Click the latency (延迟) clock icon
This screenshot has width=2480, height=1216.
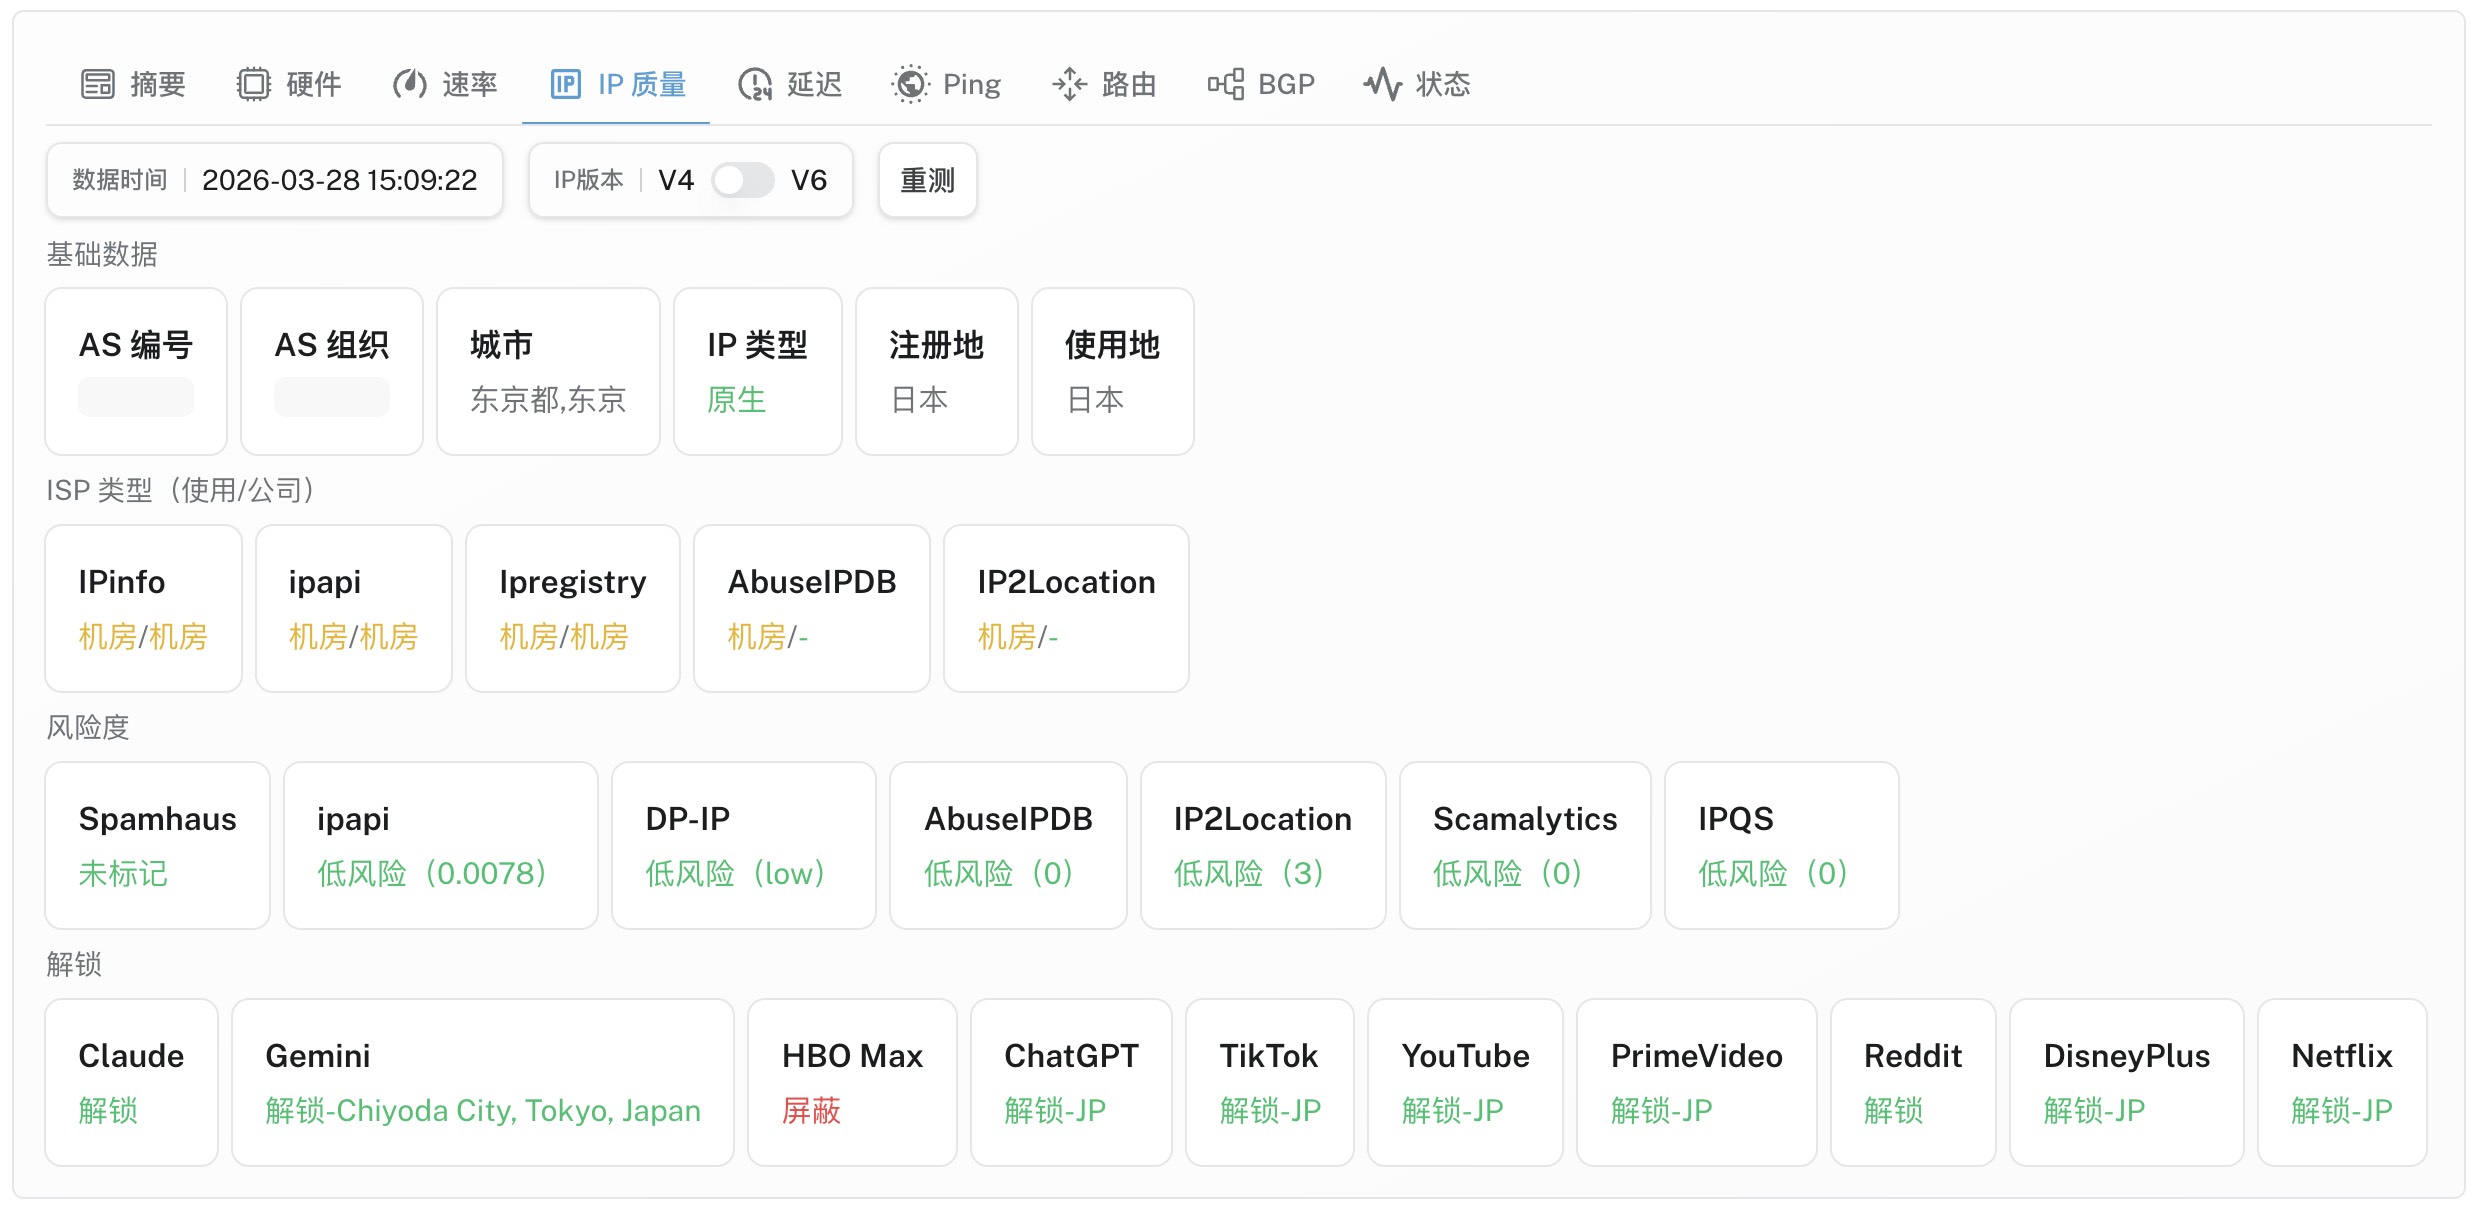click(755, 84)
